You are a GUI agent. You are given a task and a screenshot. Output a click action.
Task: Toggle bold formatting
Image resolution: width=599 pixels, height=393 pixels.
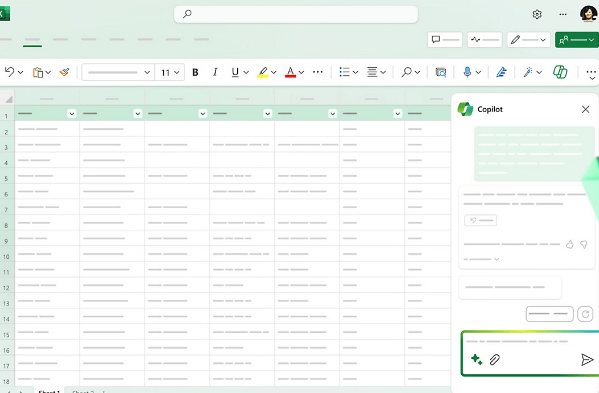(195, 72)
